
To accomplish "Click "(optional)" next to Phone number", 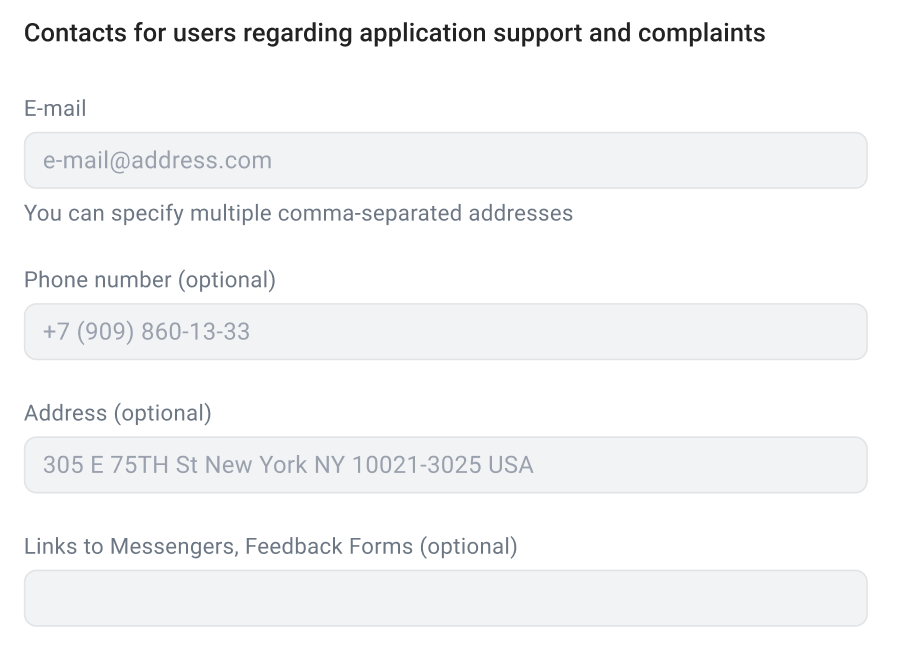I will click(227, 280).
